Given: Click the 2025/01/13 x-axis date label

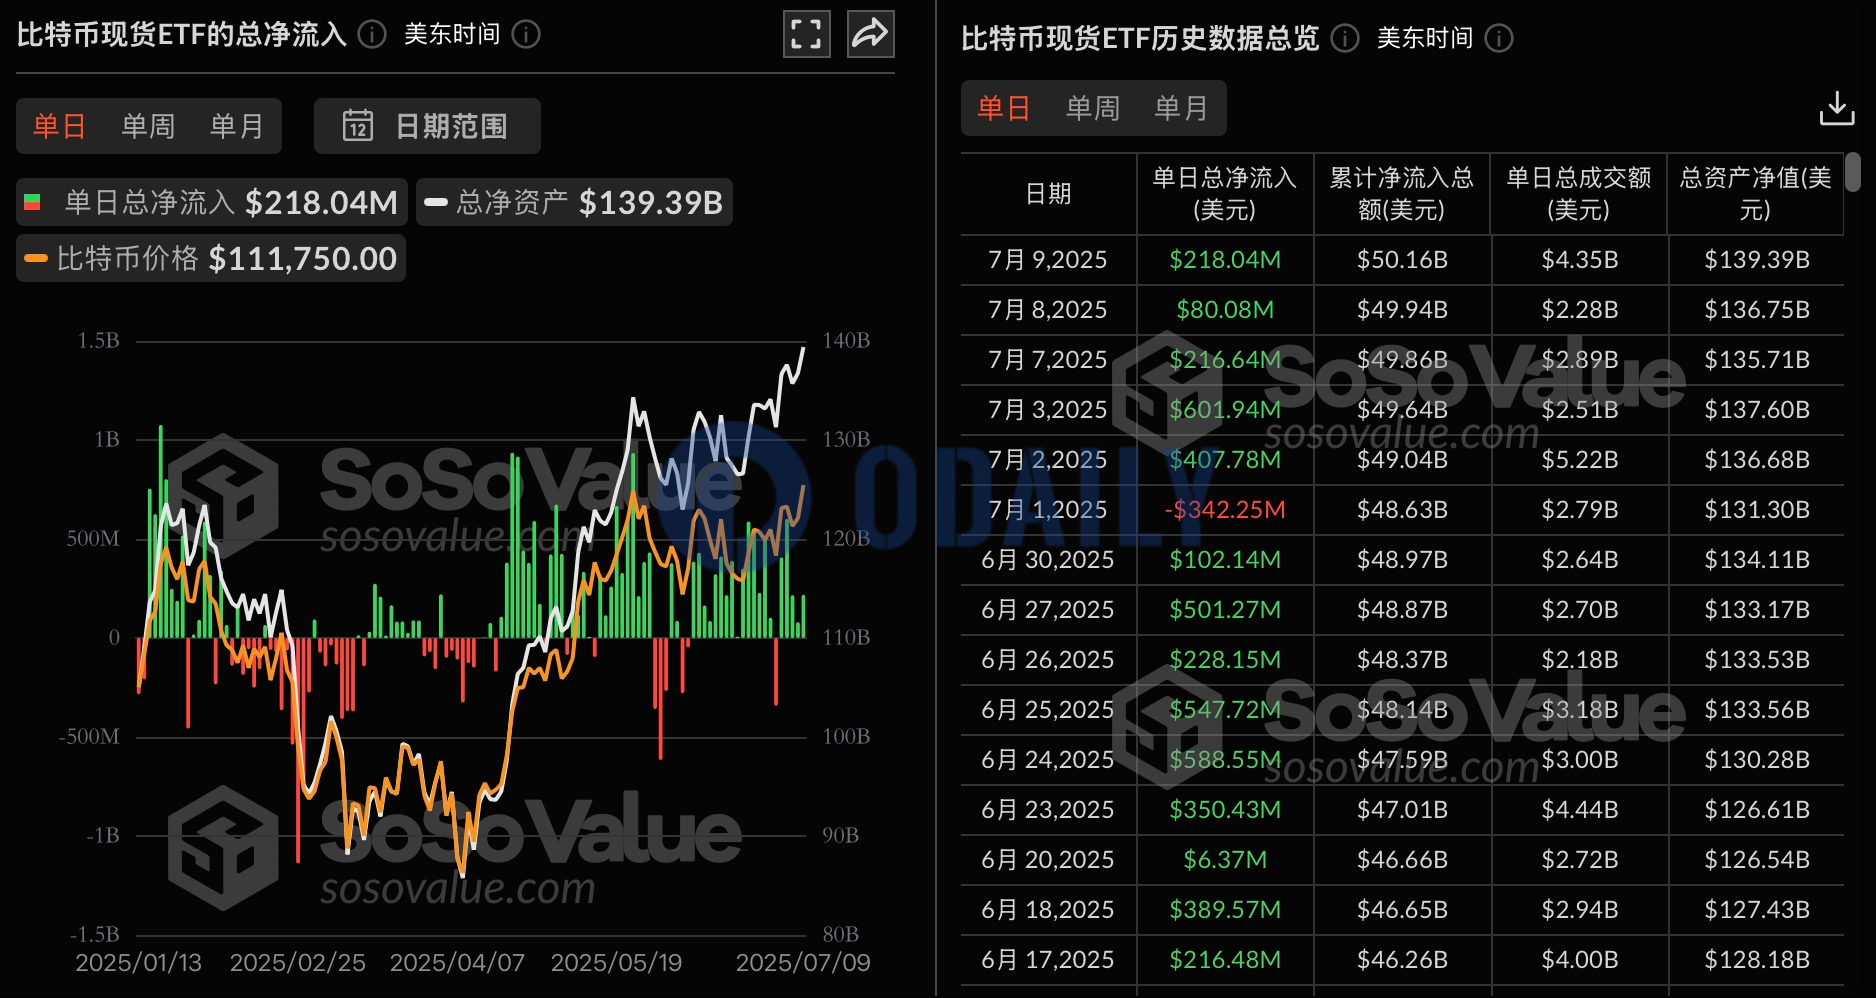Looking at the screenshot, I should (139, 963).
